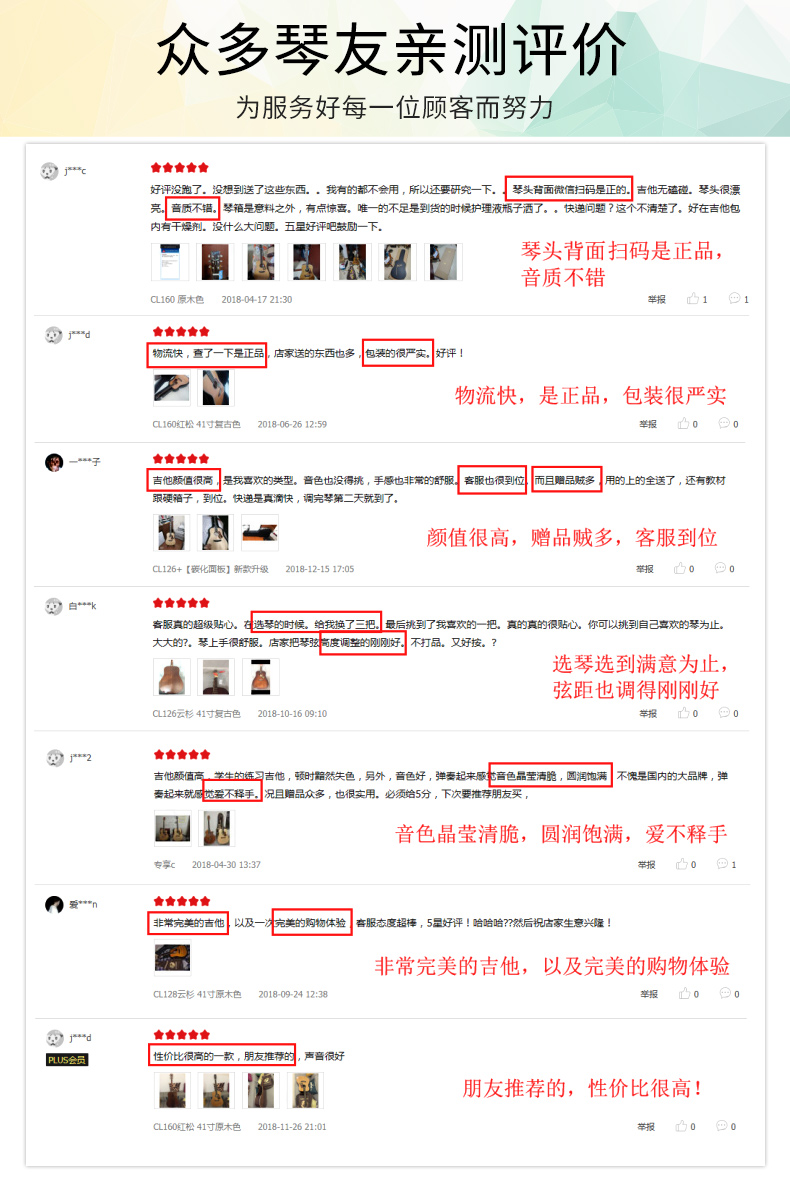
Task: Click the PLUS会员 badge under j***d
Action: [x=67, y=1060]
